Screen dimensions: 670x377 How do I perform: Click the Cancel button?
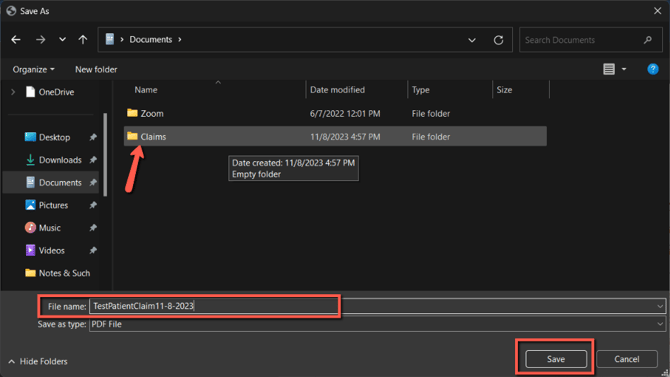pos(627,359)
